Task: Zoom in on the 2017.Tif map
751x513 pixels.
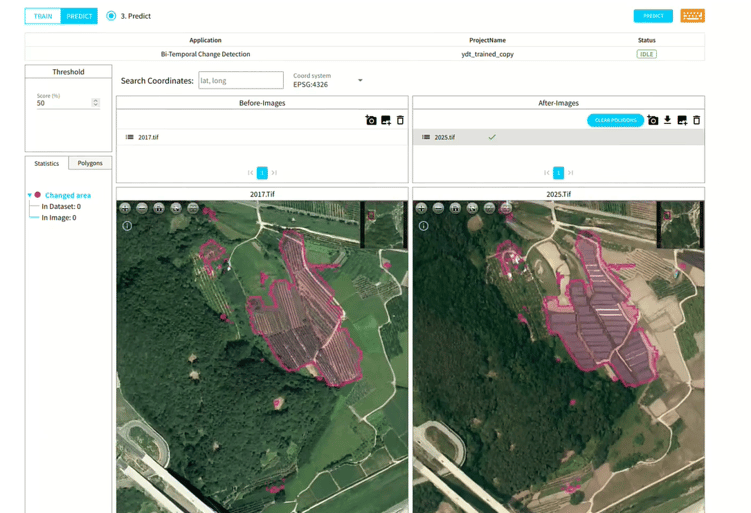Action: (x=125, y=208)
